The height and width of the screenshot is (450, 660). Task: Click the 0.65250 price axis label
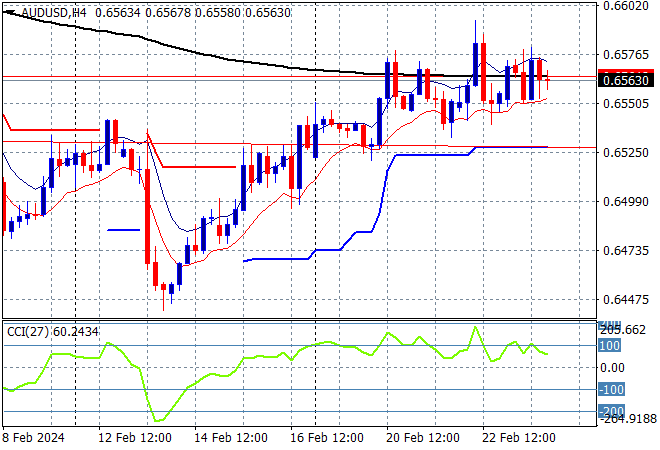626,152
